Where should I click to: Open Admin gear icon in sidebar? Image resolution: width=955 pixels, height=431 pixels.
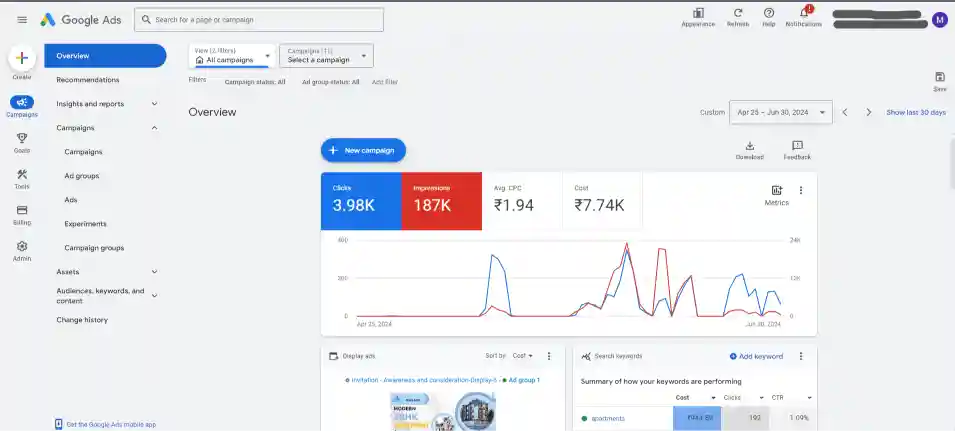[22, 247]
